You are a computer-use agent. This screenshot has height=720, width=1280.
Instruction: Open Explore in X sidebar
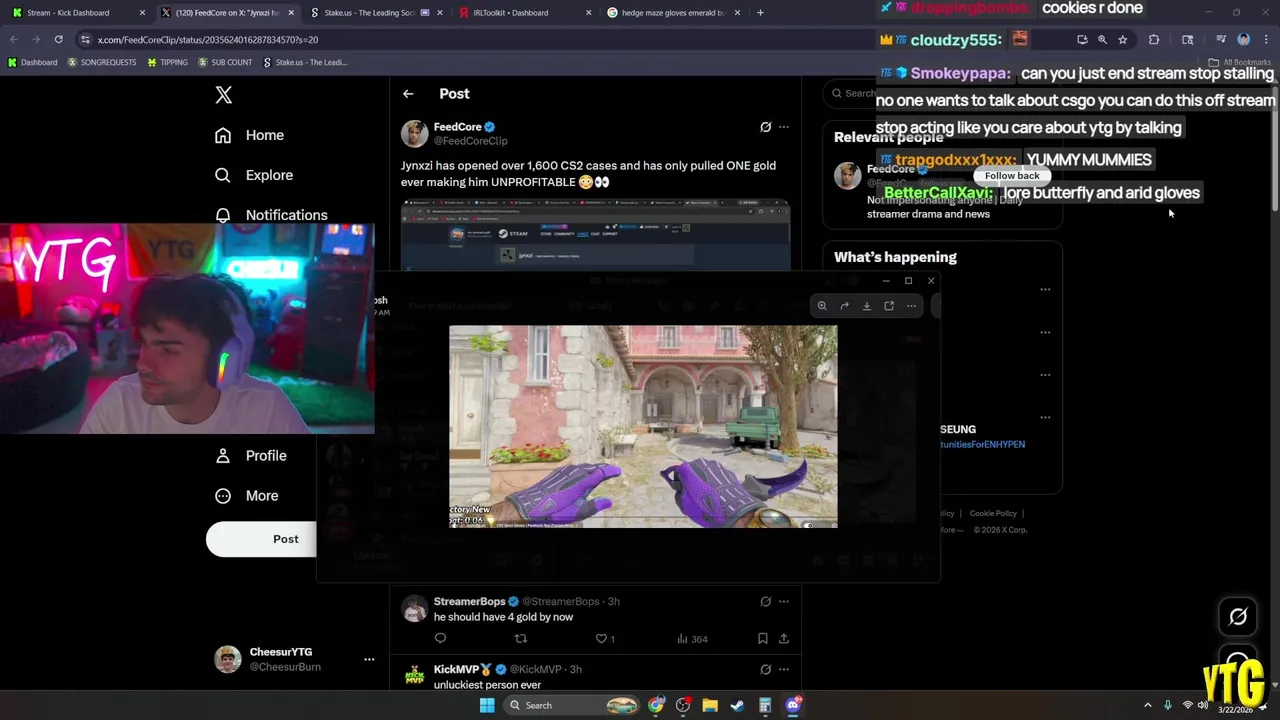pyautogui.click(x=253, y=175)
